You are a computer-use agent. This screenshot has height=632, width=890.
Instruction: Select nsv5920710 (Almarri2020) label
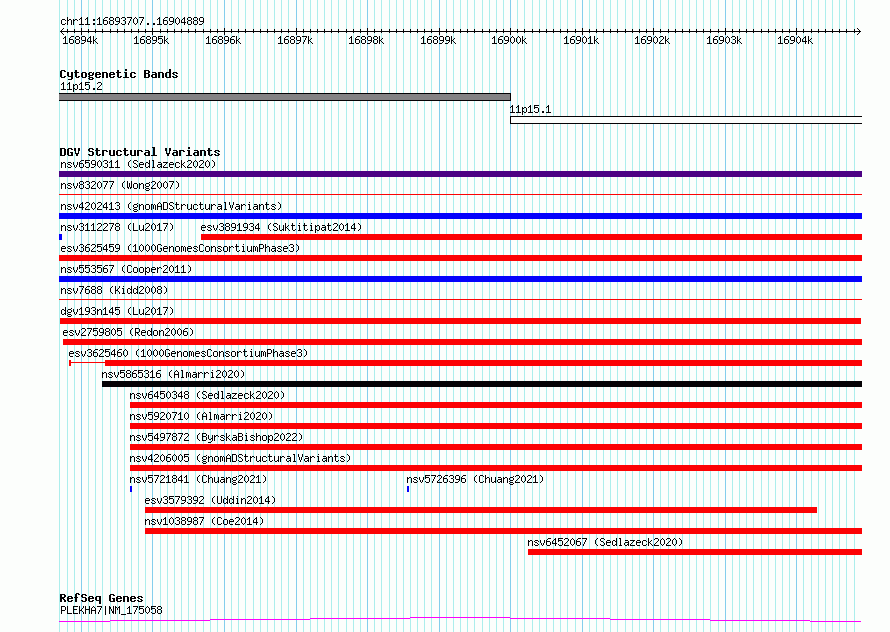pyautogui.click(x=201, y=416)
